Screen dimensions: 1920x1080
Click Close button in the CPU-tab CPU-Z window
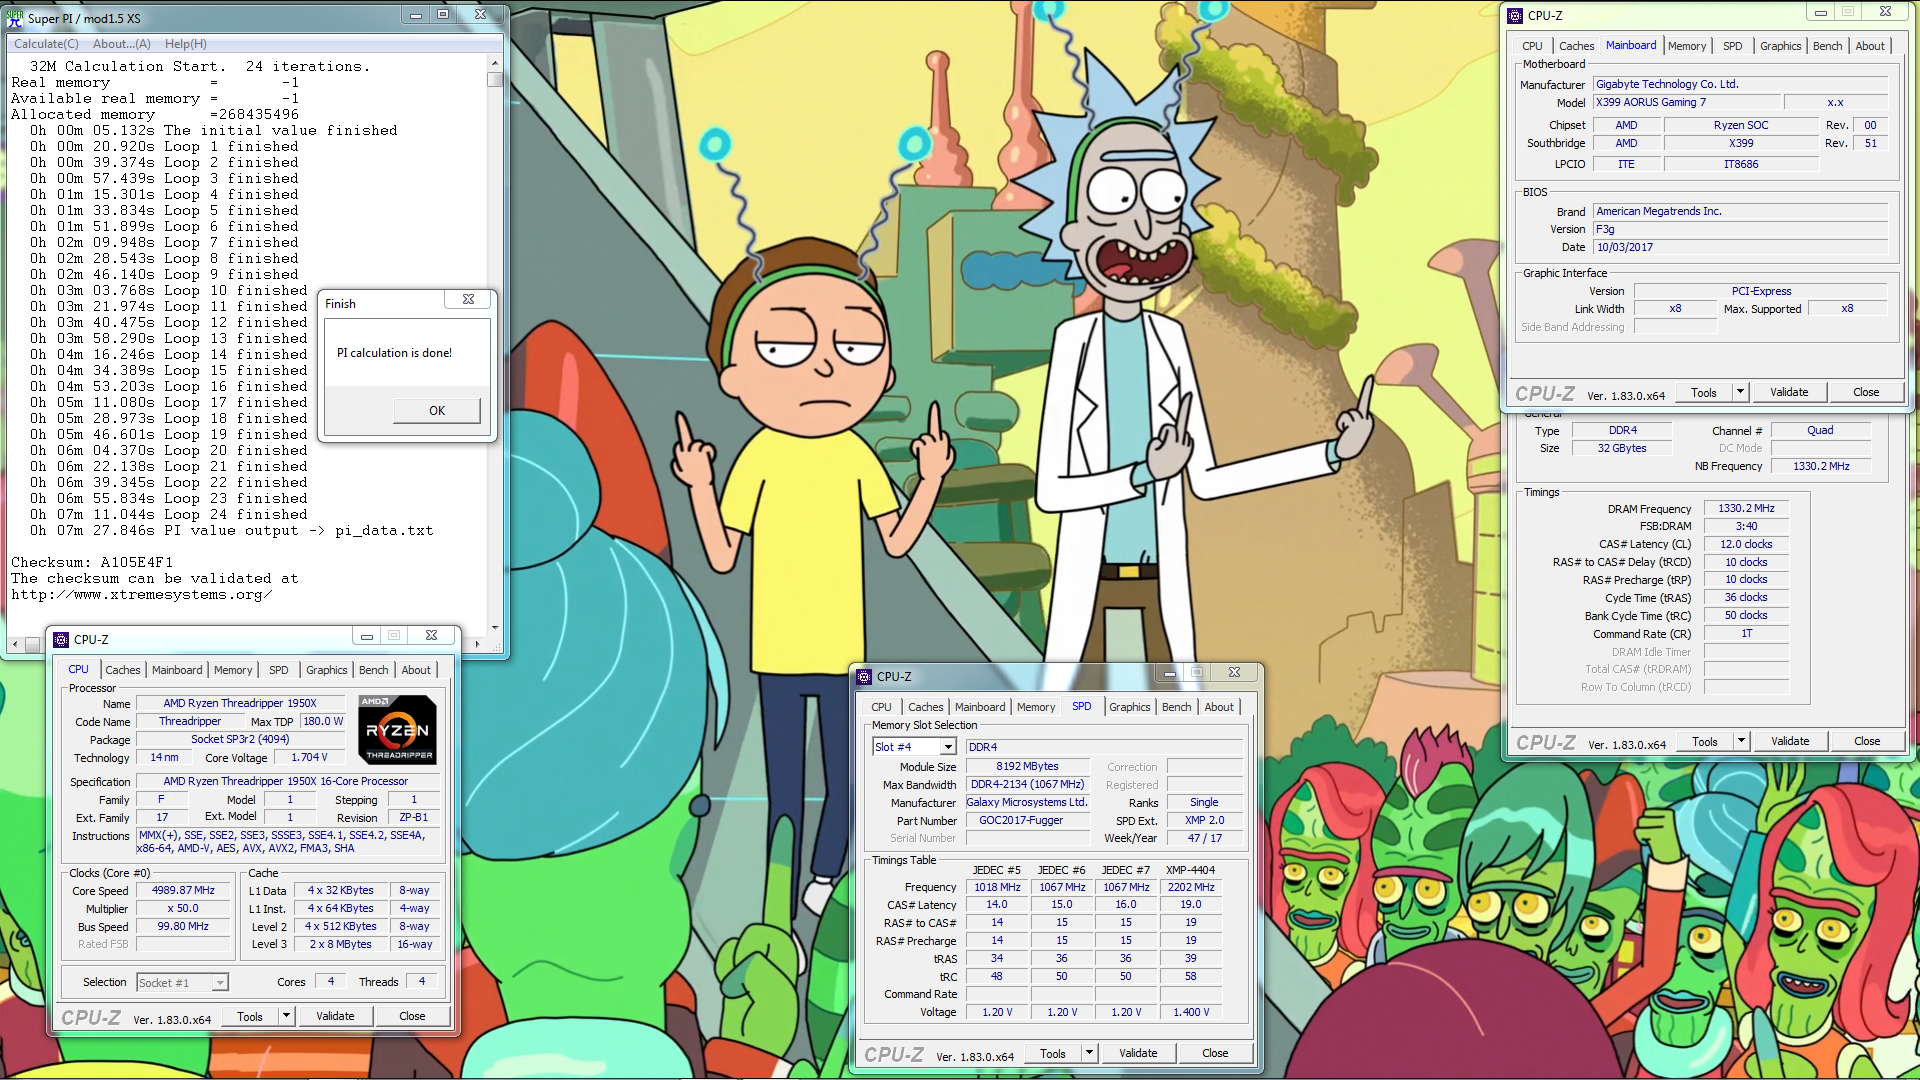click(412, 1016)
